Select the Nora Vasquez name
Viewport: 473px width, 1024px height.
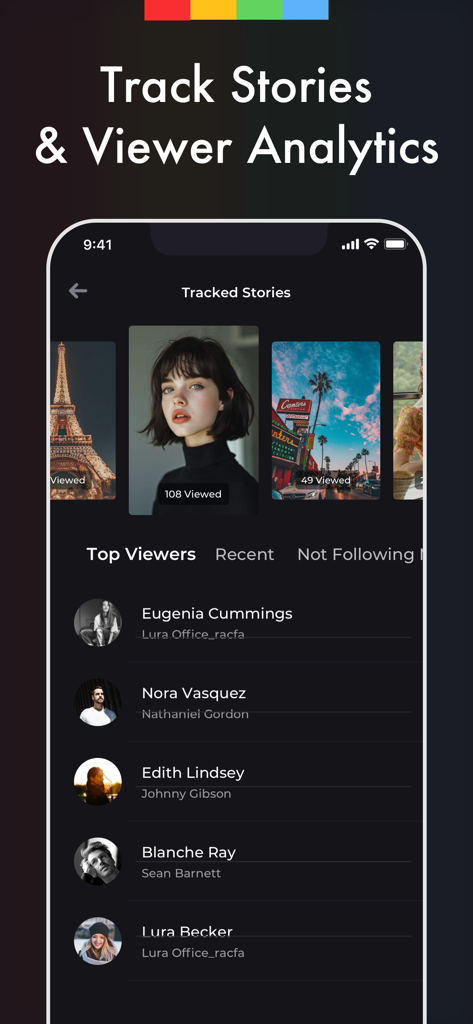click(194, 693)
